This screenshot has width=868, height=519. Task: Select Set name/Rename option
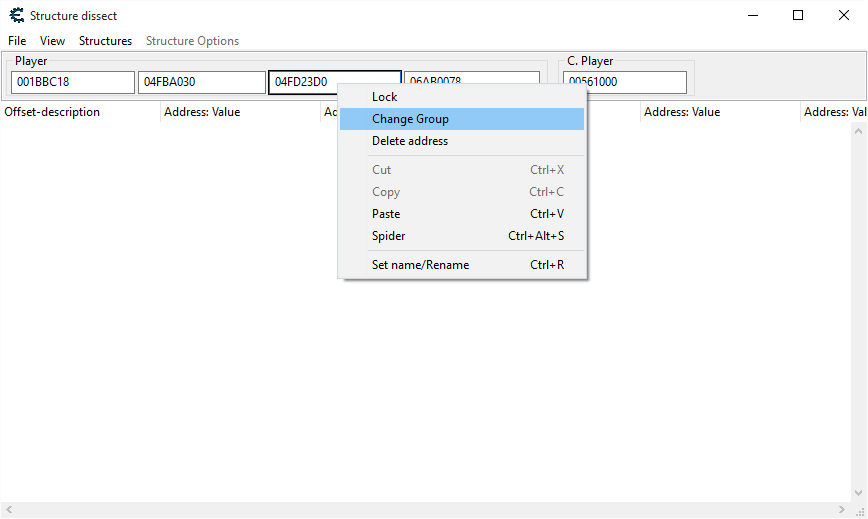[420, 265]
